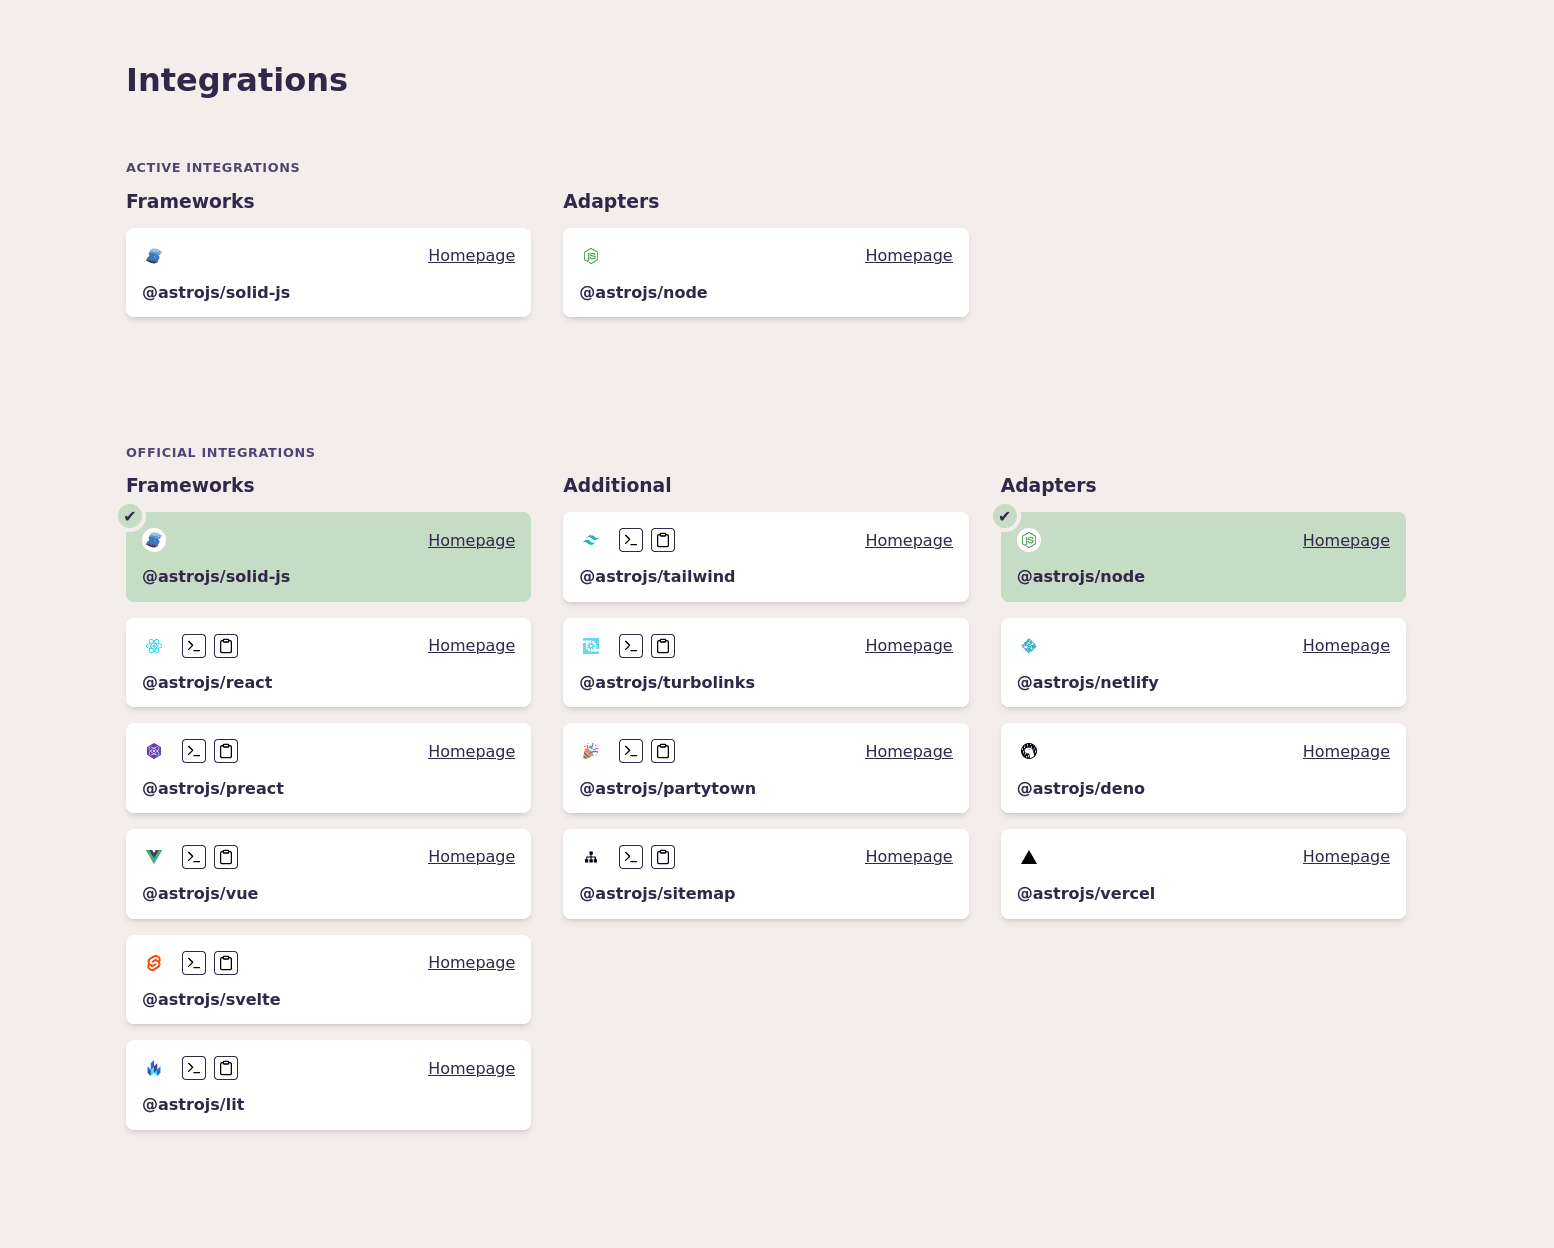Viewport: 1554px width, 1248px height.
Task: Click the terminal icon on the @astrojs/turbolinks card
Action: tap(631, 646)
